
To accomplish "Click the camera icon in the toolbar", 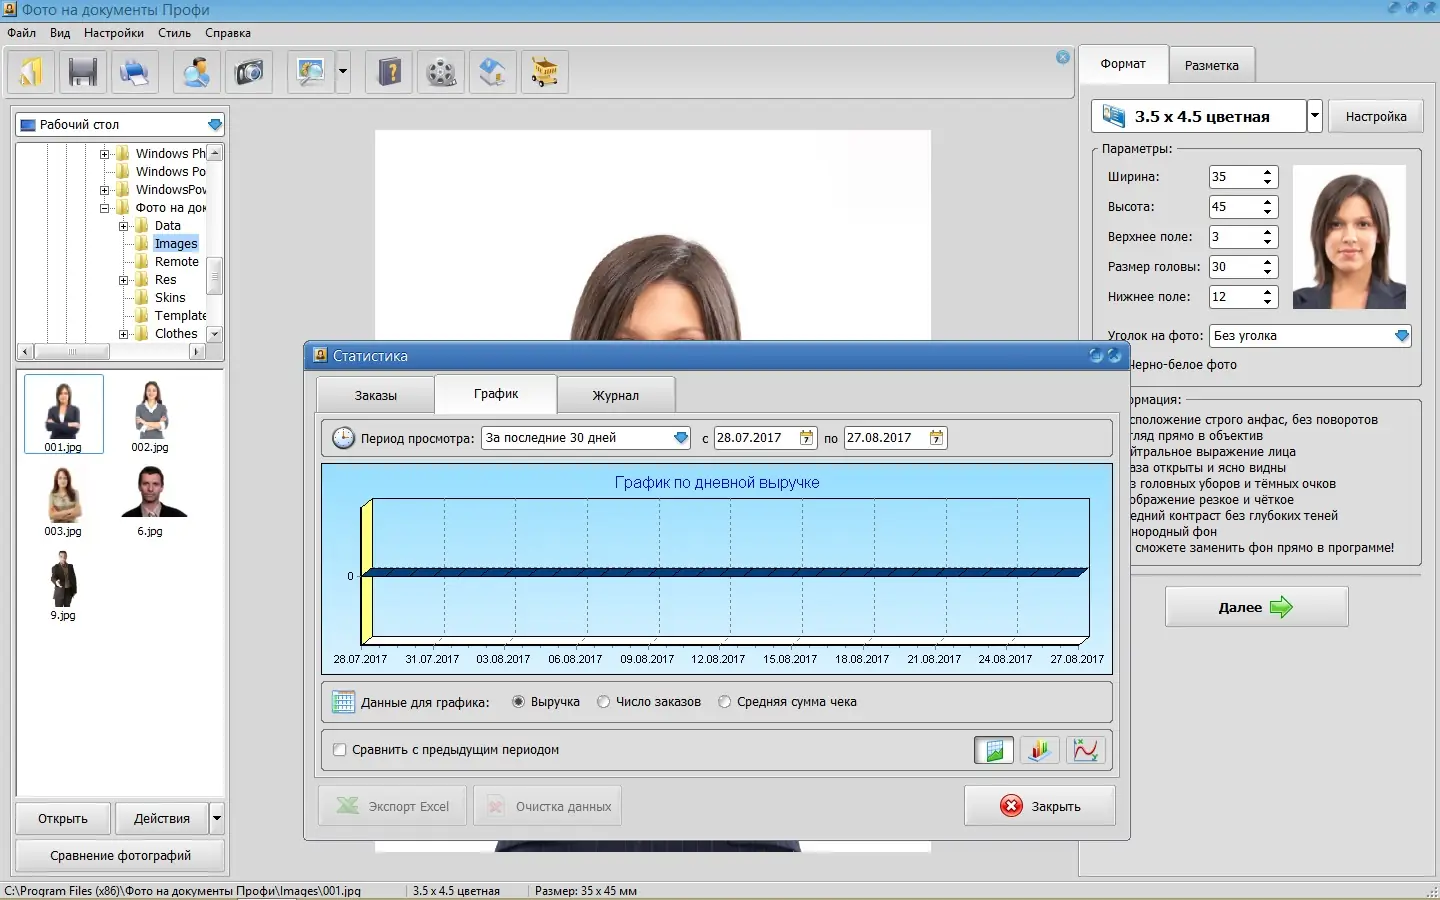I will coord(249,72).
